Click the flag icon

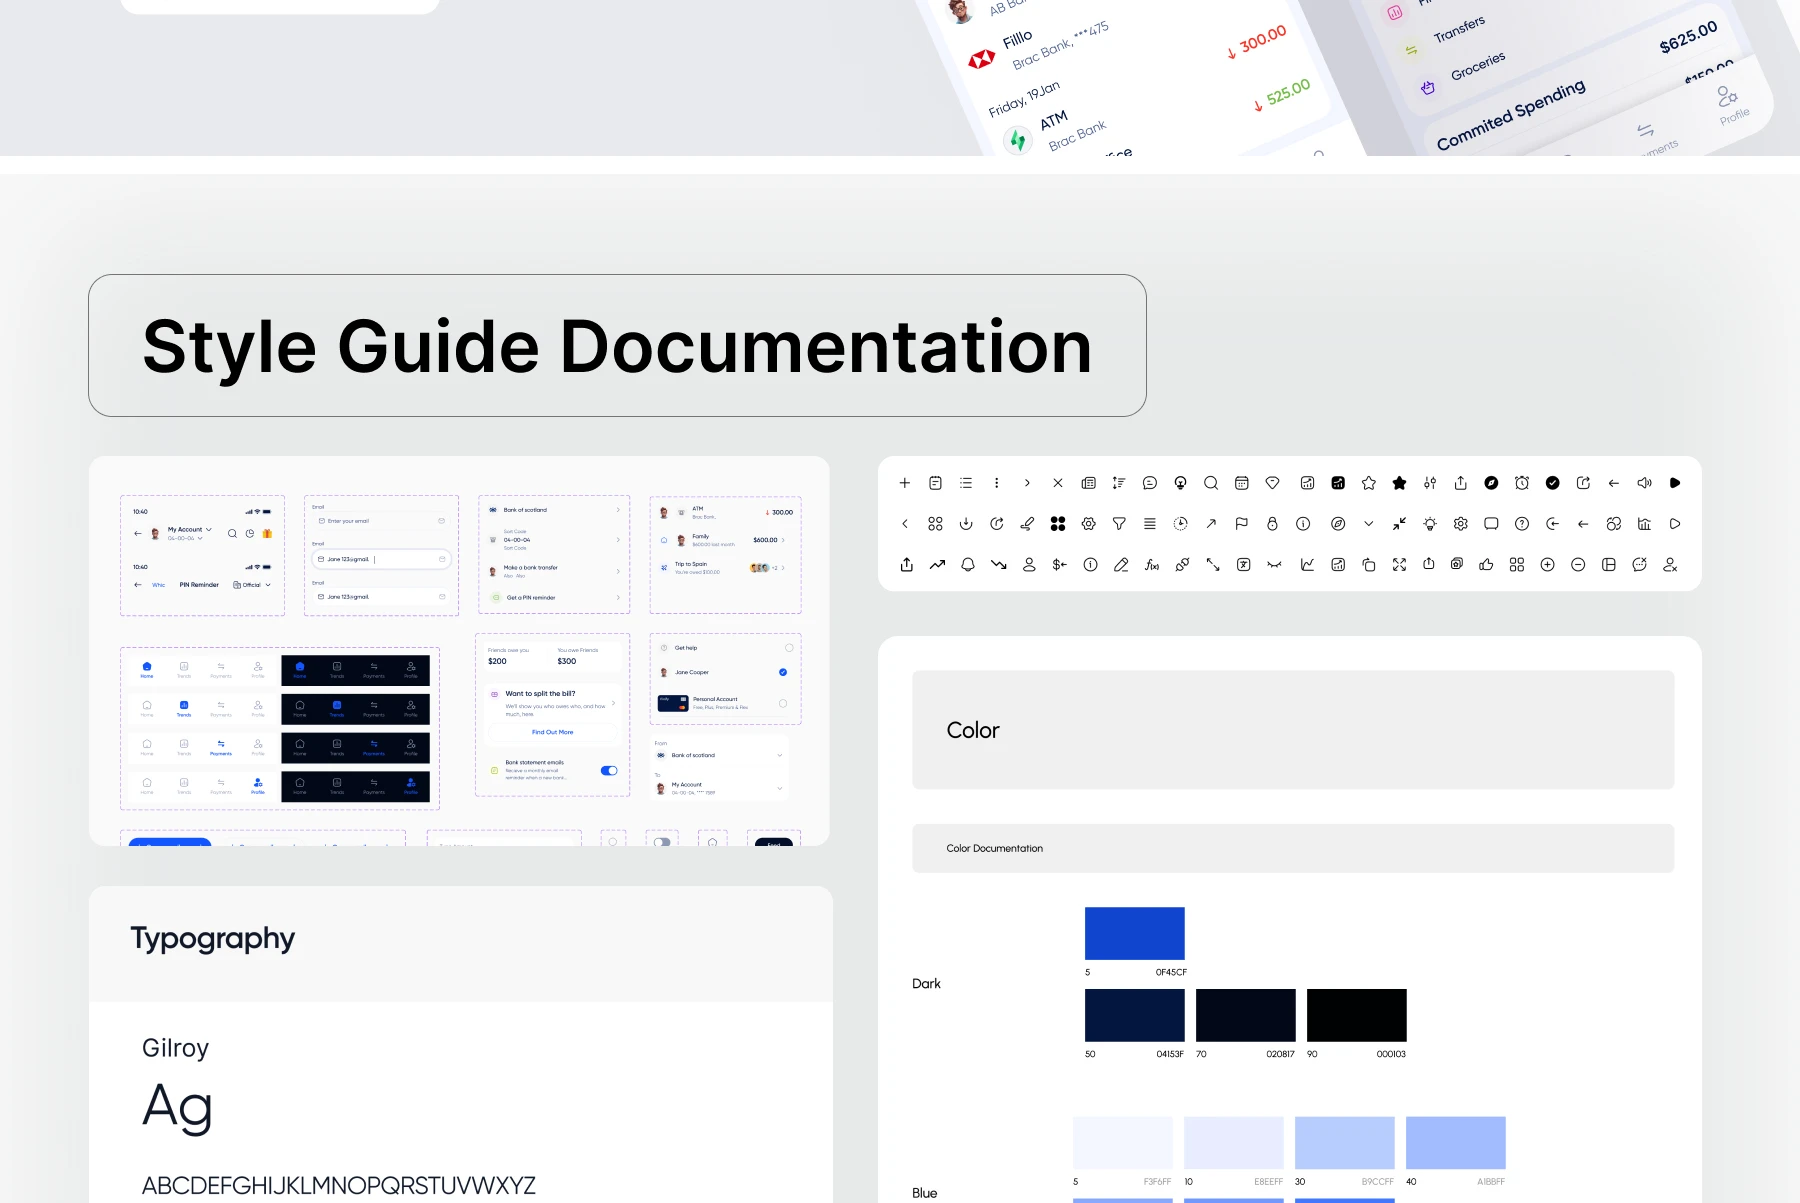(x=1242, y=524)
